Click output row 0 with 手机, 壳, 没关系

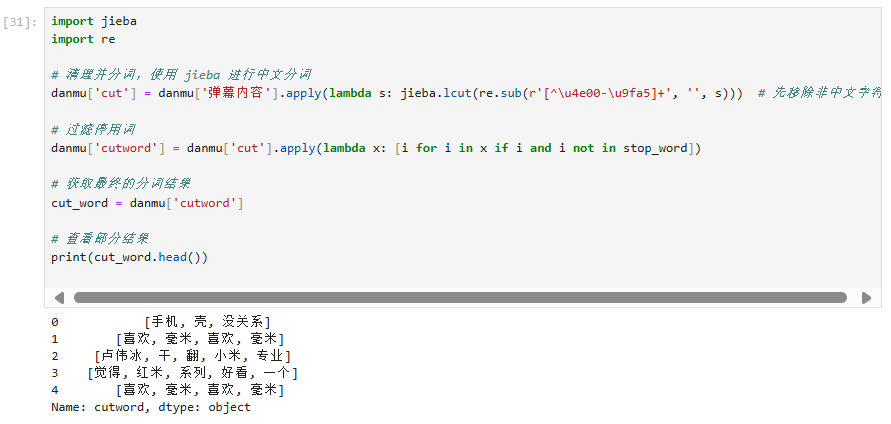(207, 322)
